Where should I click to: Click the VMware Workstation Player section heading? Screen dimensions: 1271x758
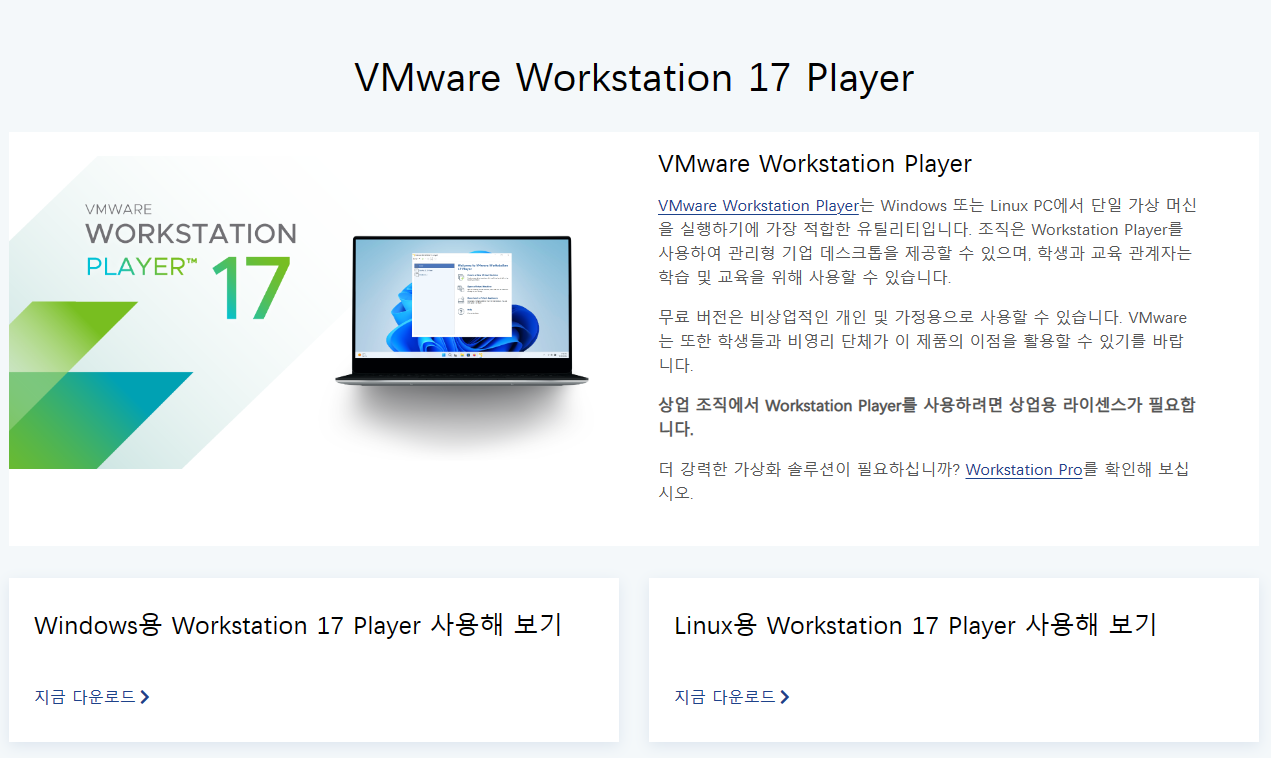coord(815,164)
